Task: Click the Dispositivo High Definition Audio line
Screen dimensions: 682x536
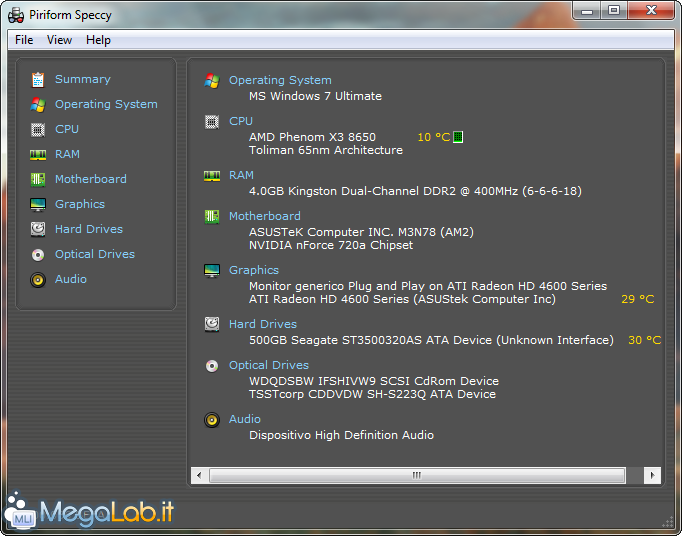Action: (341, 435)
